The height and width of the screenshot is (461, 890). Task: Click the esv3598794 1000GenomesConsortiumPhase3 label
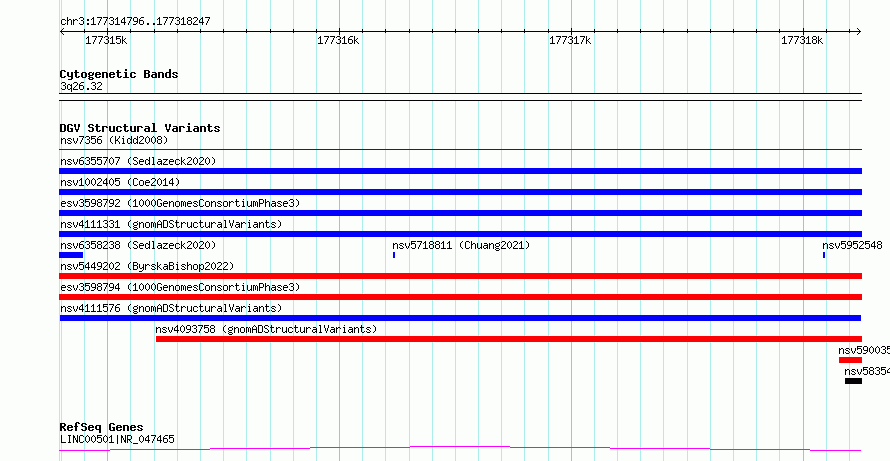click(x=180, y=287)
